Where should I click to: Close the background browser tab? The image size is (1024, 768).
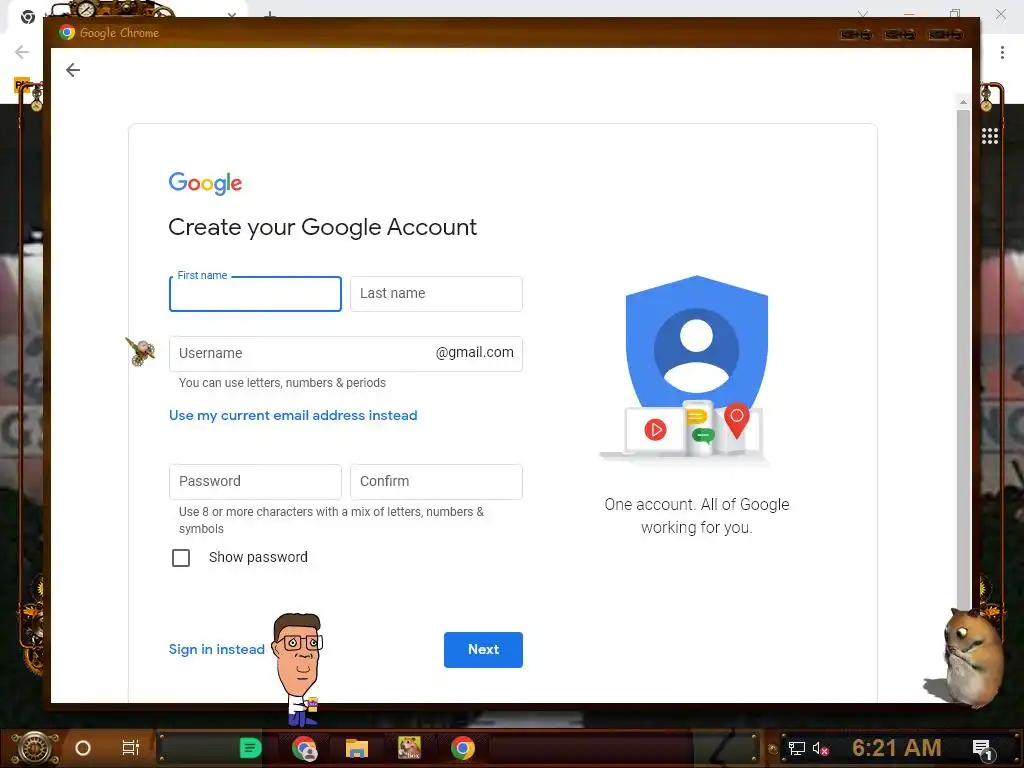pyautogui.click(x=232, y=14)
